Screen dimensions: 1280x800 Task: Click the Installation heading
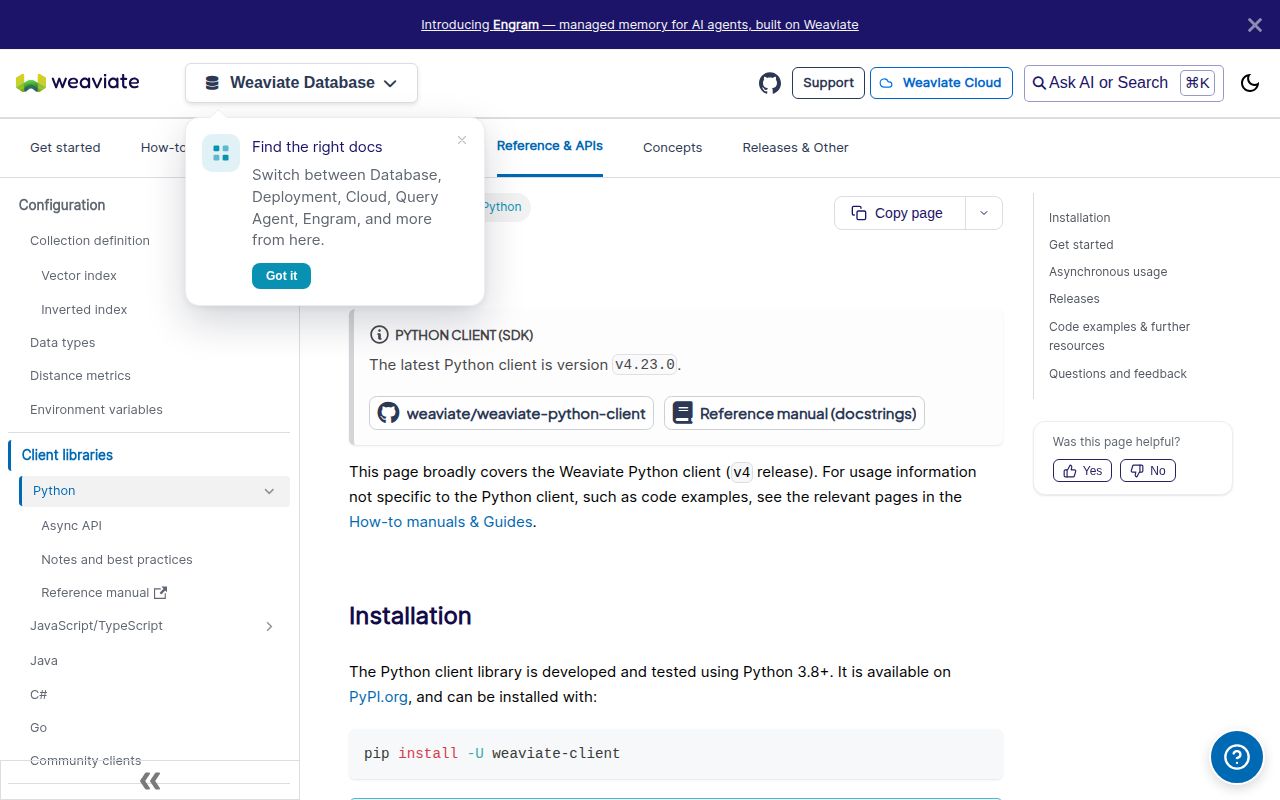coord(410,616)
